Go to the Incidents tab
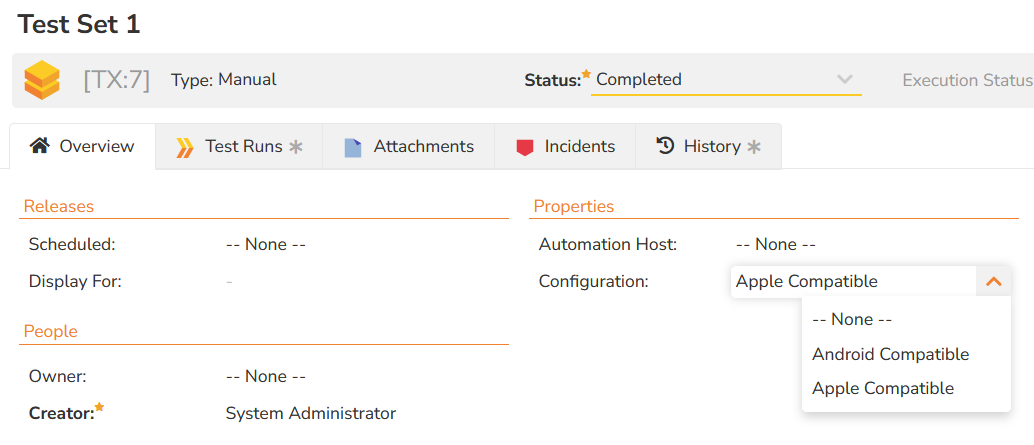Image resolution: width=1034 pixels, height=445 pixels. point(579,147)
